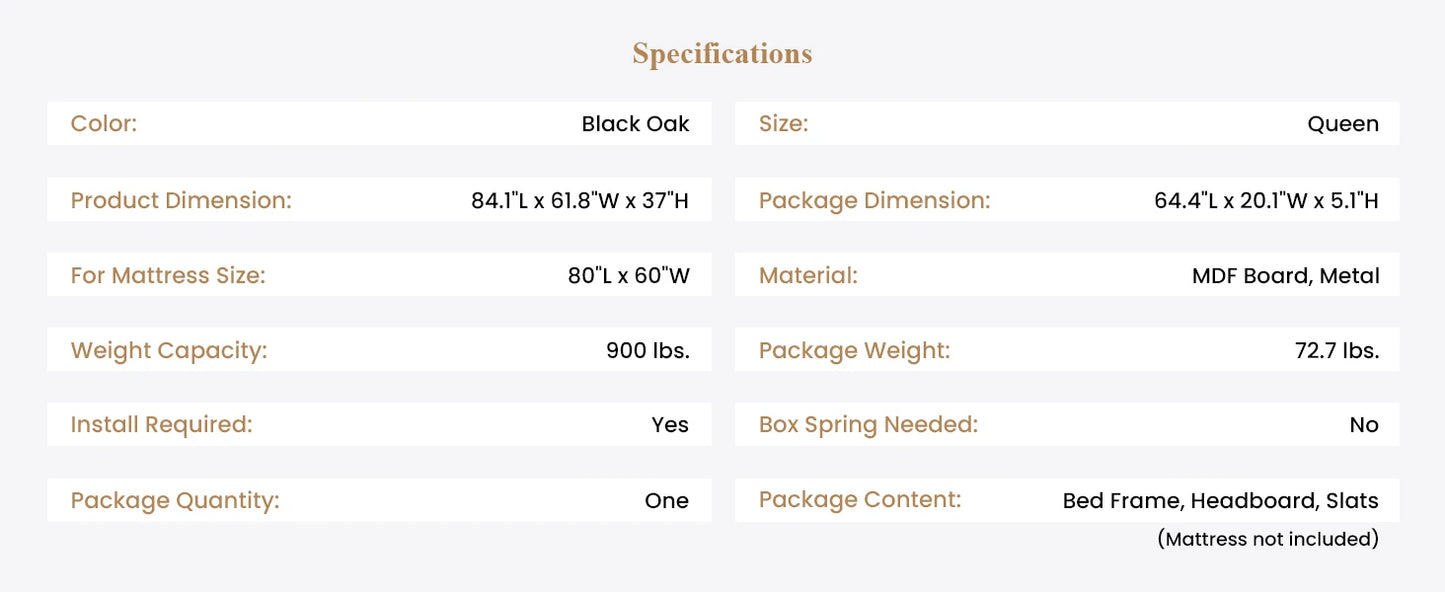Screen dimensions: 1445x592
Task: Select the Queen size value
Action: tap(1342, 124)
